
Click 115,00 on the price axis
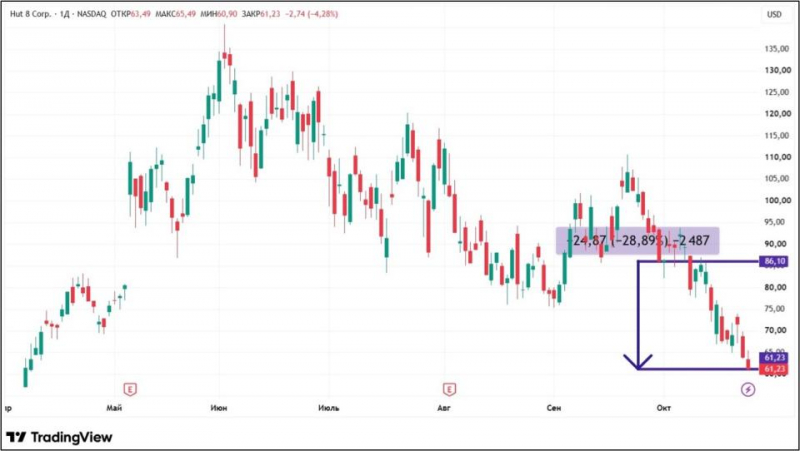click(778, 135)
